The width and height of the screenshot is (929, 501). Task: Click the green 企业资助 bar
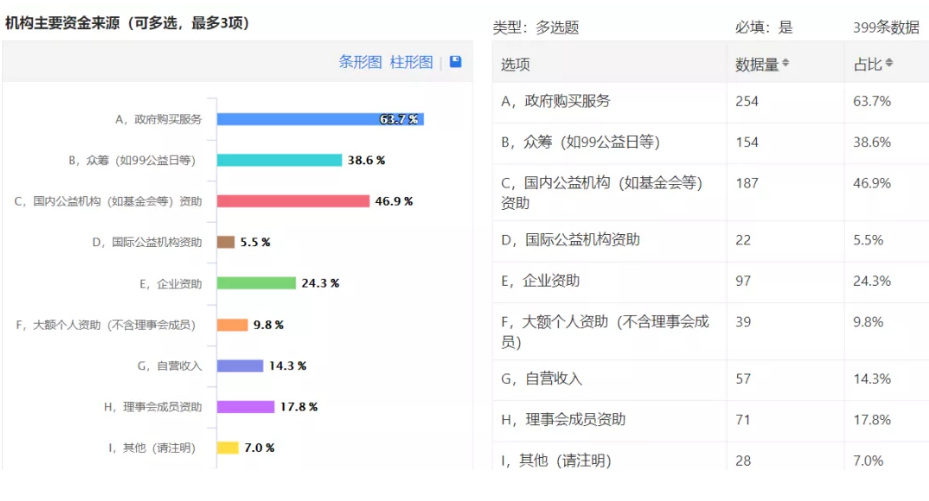256,283
